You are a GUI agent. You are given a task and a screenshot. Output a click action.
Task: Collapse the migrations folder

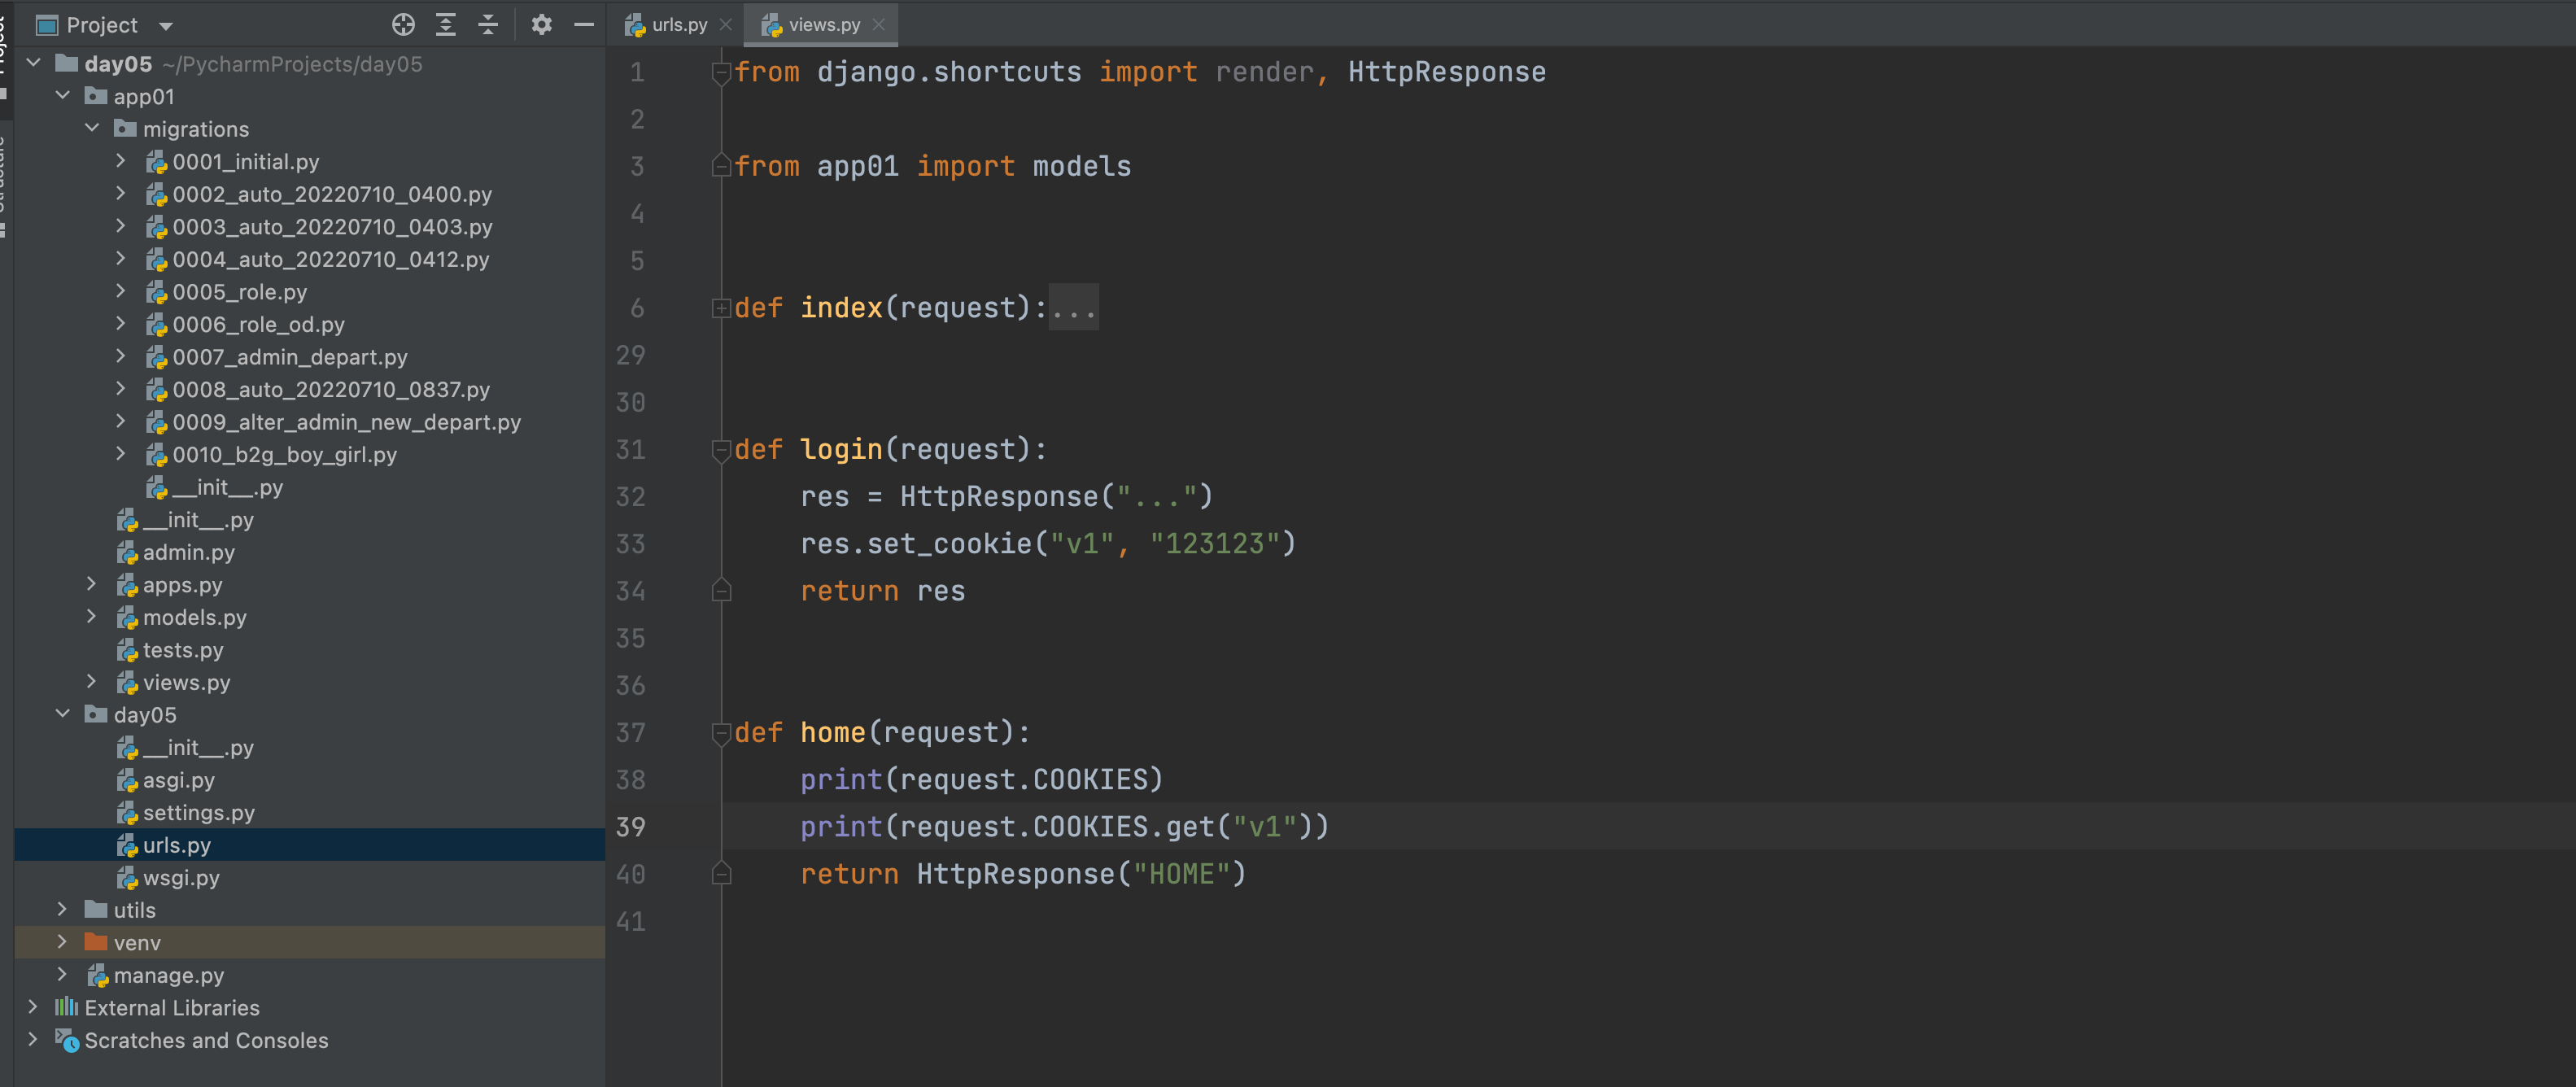[x=92, y=129]
